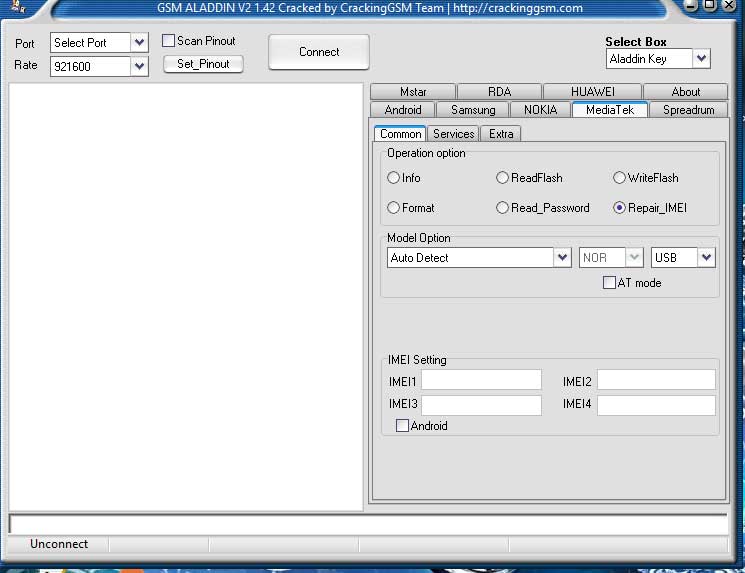The image size is (745, 573).
Task: Switch to the Mstar tab
Action: coord(413,92)
